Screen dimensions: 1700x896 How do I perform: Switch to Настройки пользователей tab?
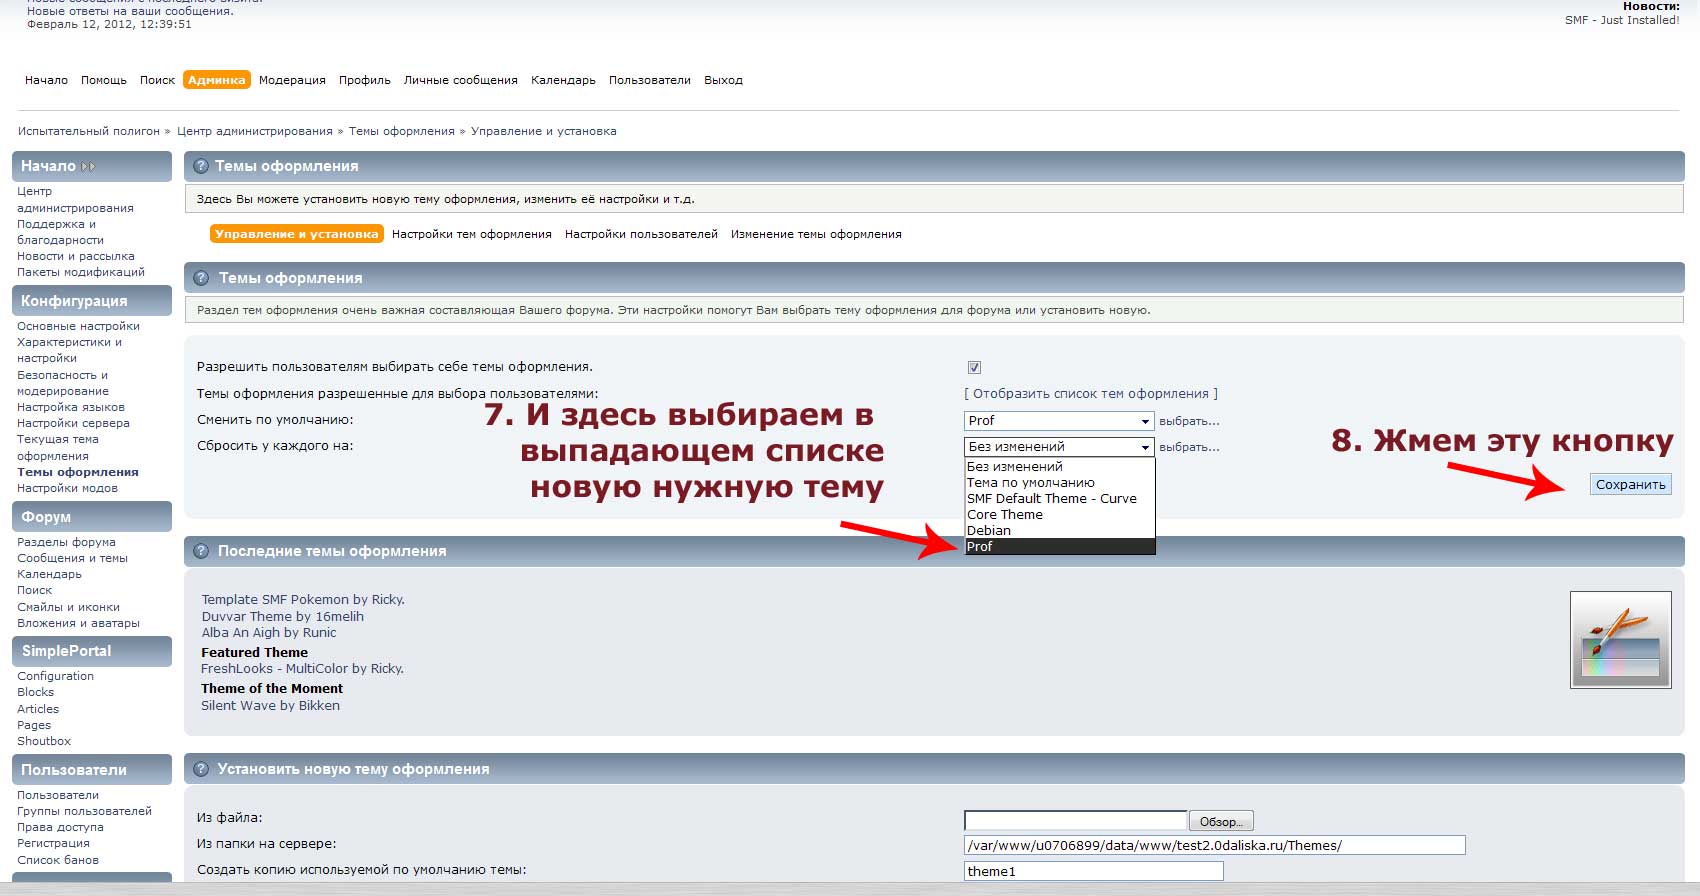(x=641, y=234)
